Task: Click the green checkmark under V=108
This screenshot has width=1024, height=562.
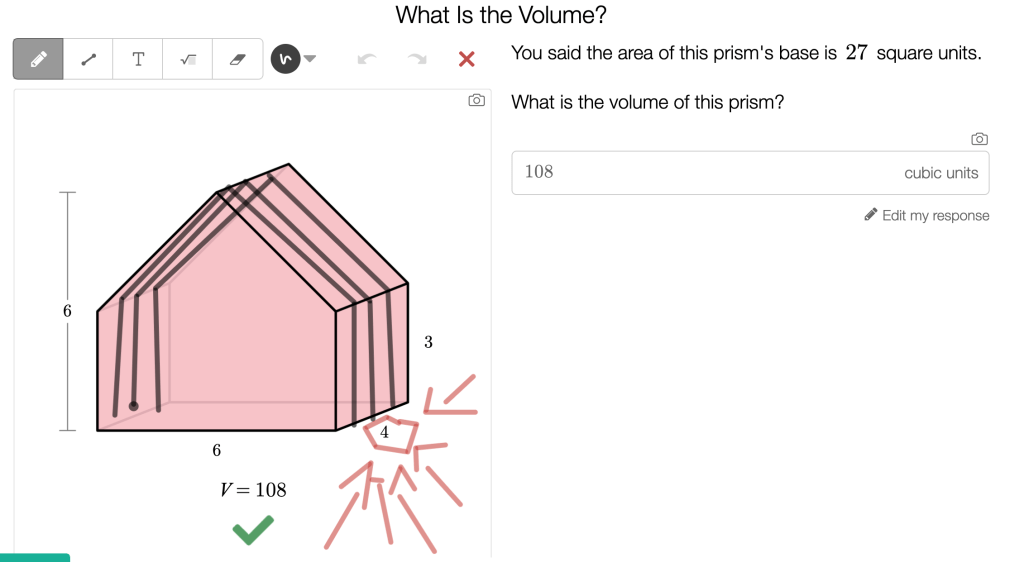Action: click(x=253, y=530)
